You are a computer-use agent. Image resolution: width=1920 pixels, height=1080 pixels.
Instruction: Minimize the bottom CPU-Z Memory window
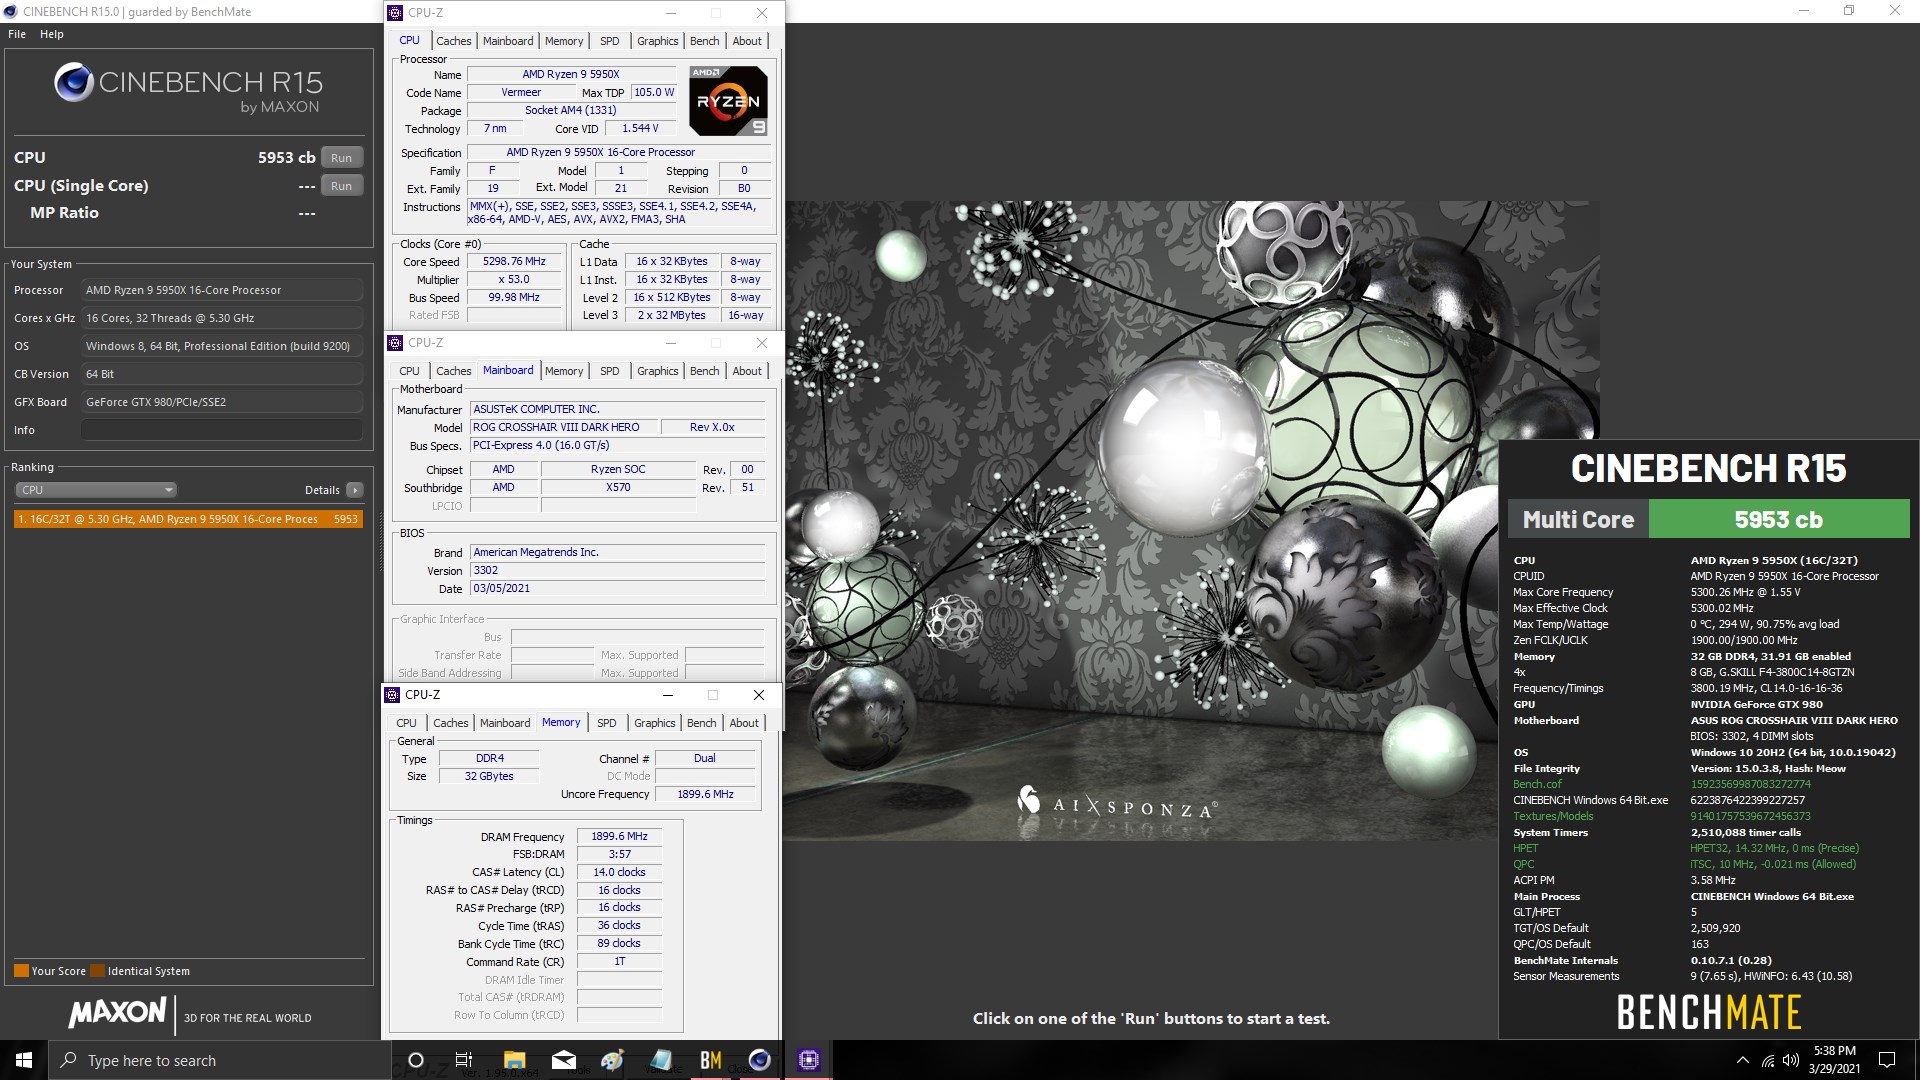667,695
